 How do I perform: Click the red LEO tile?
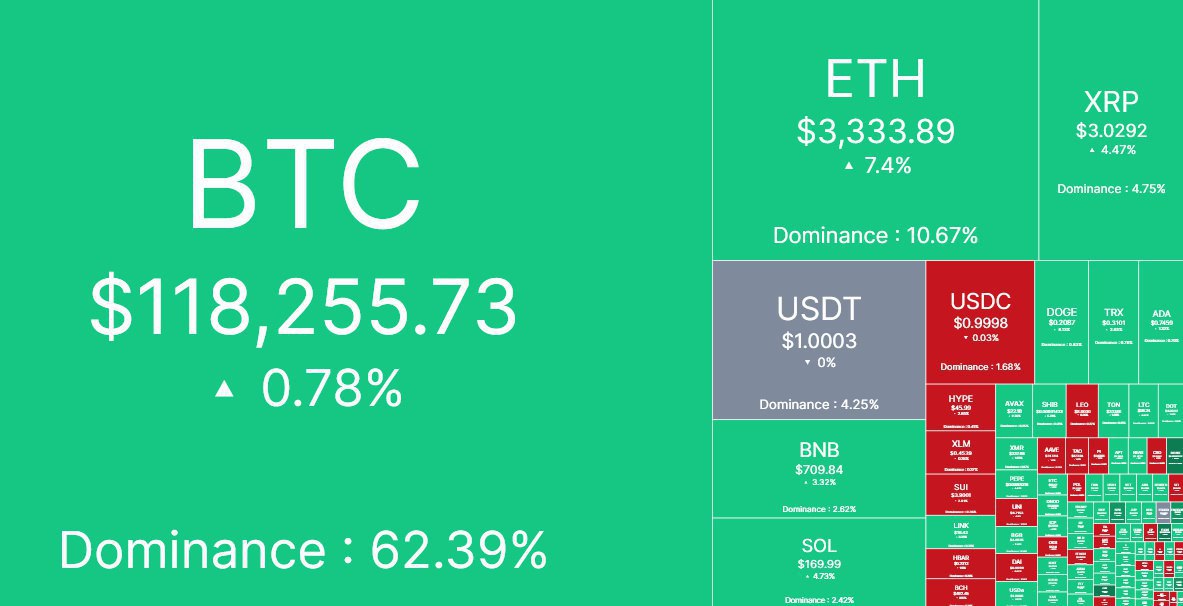click(x=1082, y=411)
